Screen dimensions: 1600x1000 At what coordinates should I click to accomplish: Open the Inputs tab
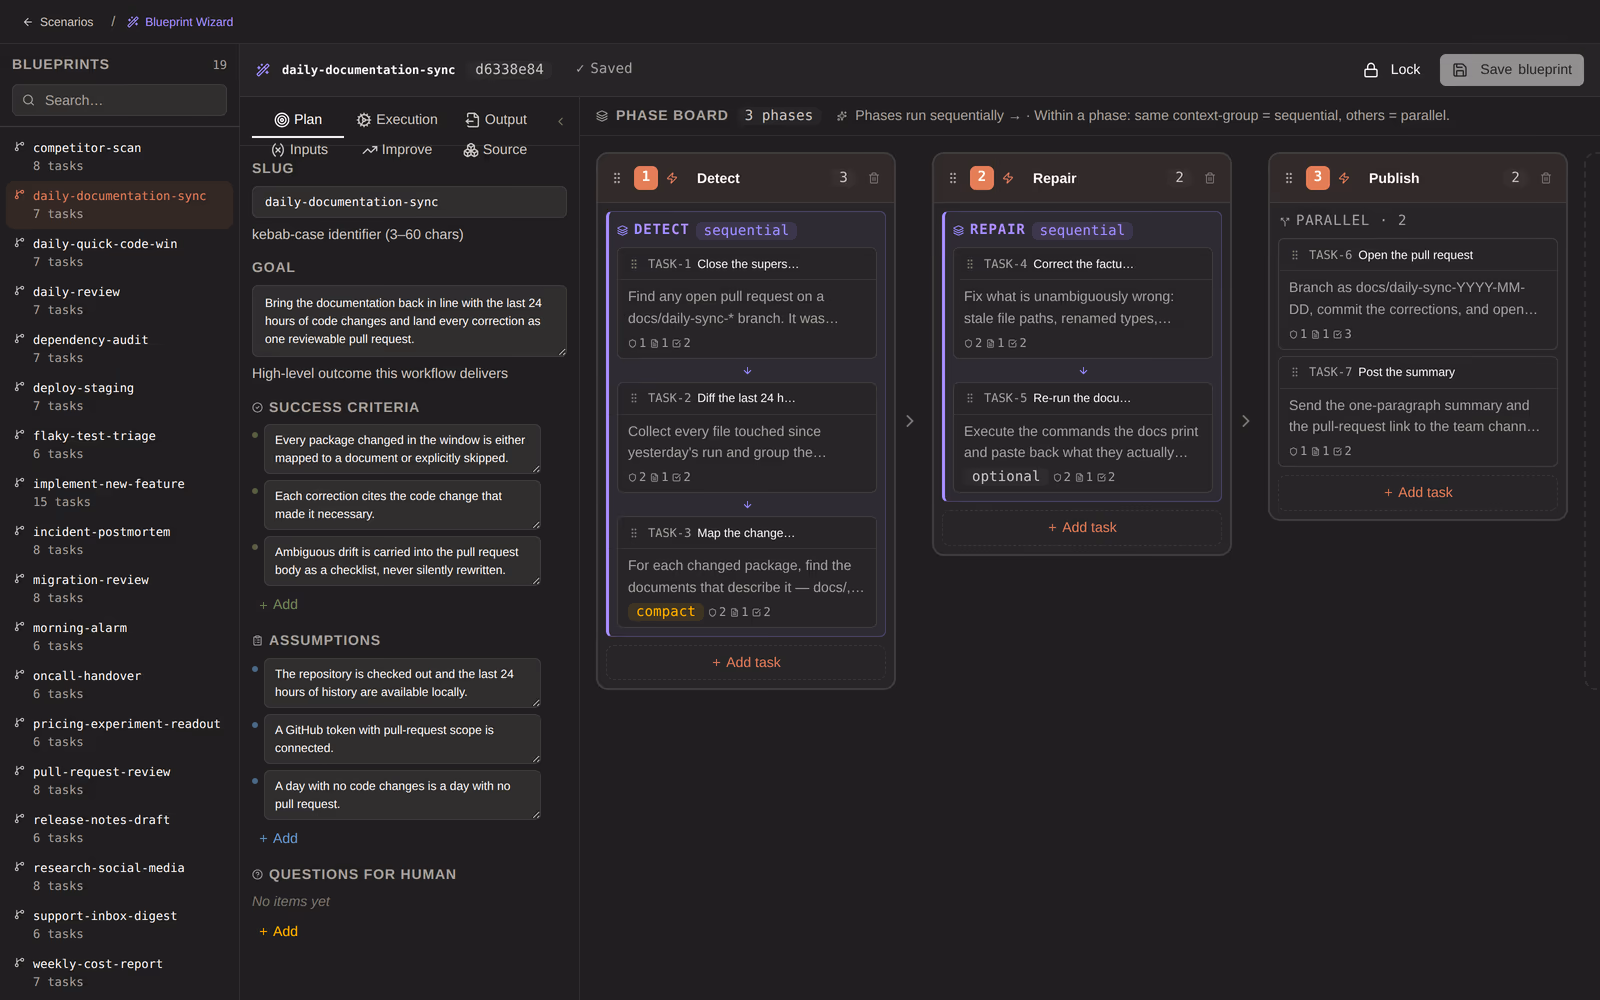coord(300,149)
